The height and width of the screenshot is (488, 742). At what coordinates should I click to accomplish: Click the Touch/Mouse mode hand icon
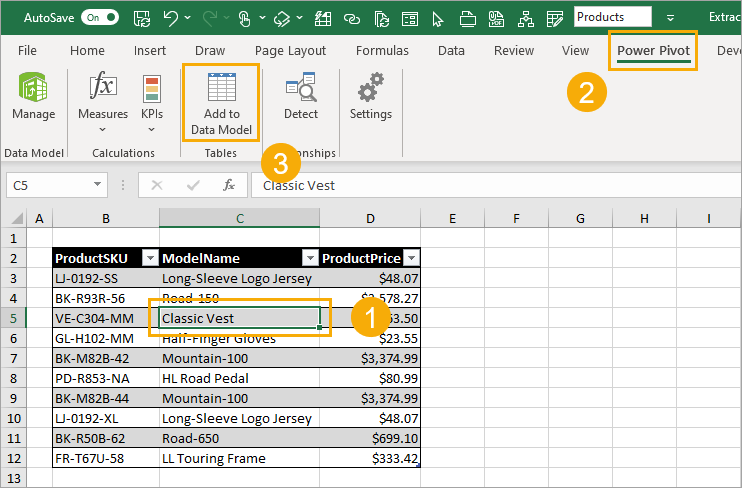tap(244, 18)
